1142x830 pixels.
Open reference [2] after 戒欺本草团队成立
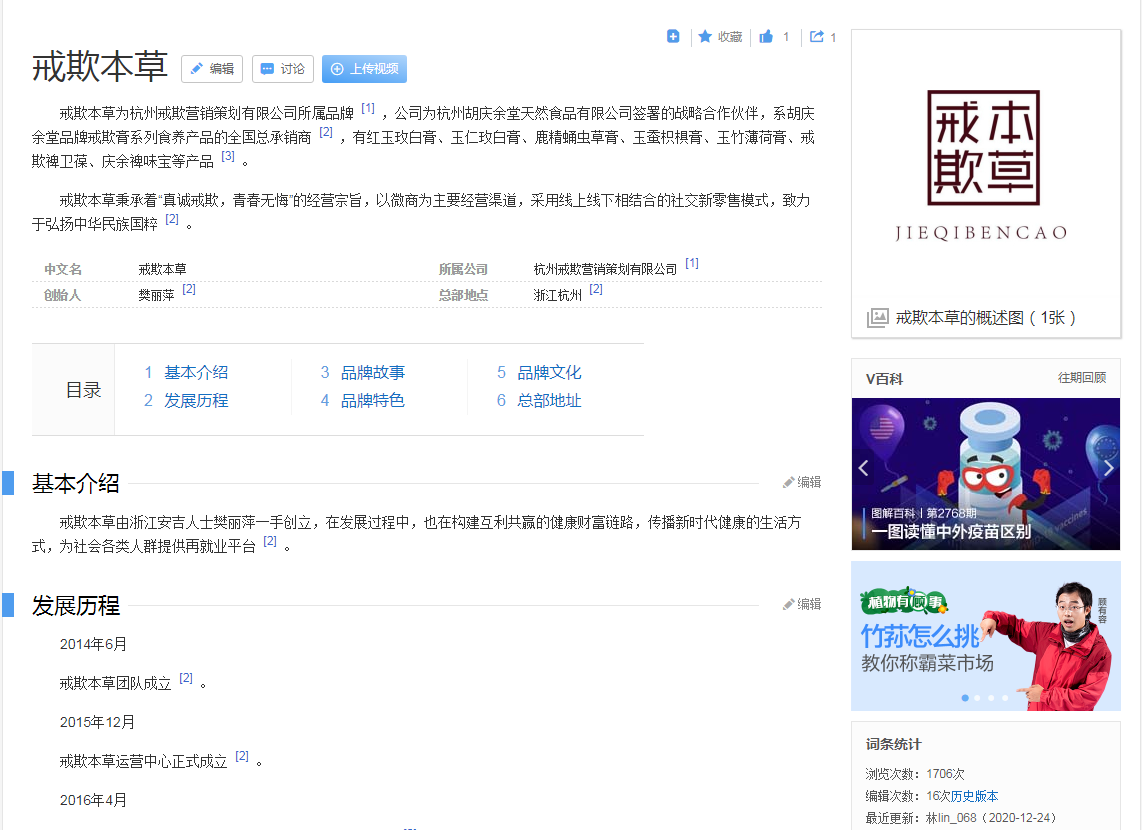click(x=186, y=678)
